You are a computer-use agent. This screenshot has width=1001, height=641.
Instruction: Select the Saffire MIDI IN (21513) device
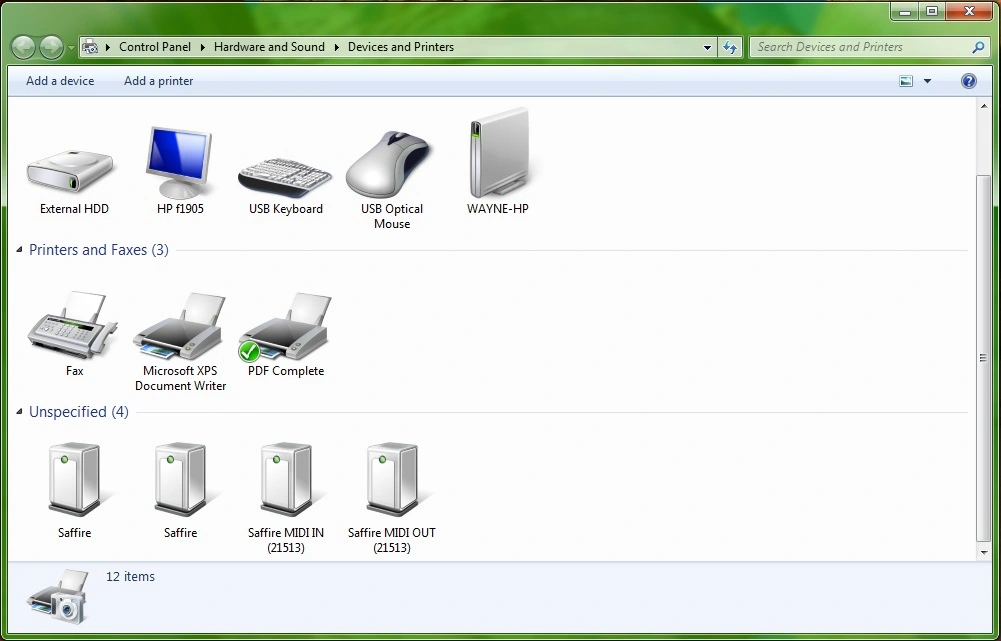tap(286, 479)
